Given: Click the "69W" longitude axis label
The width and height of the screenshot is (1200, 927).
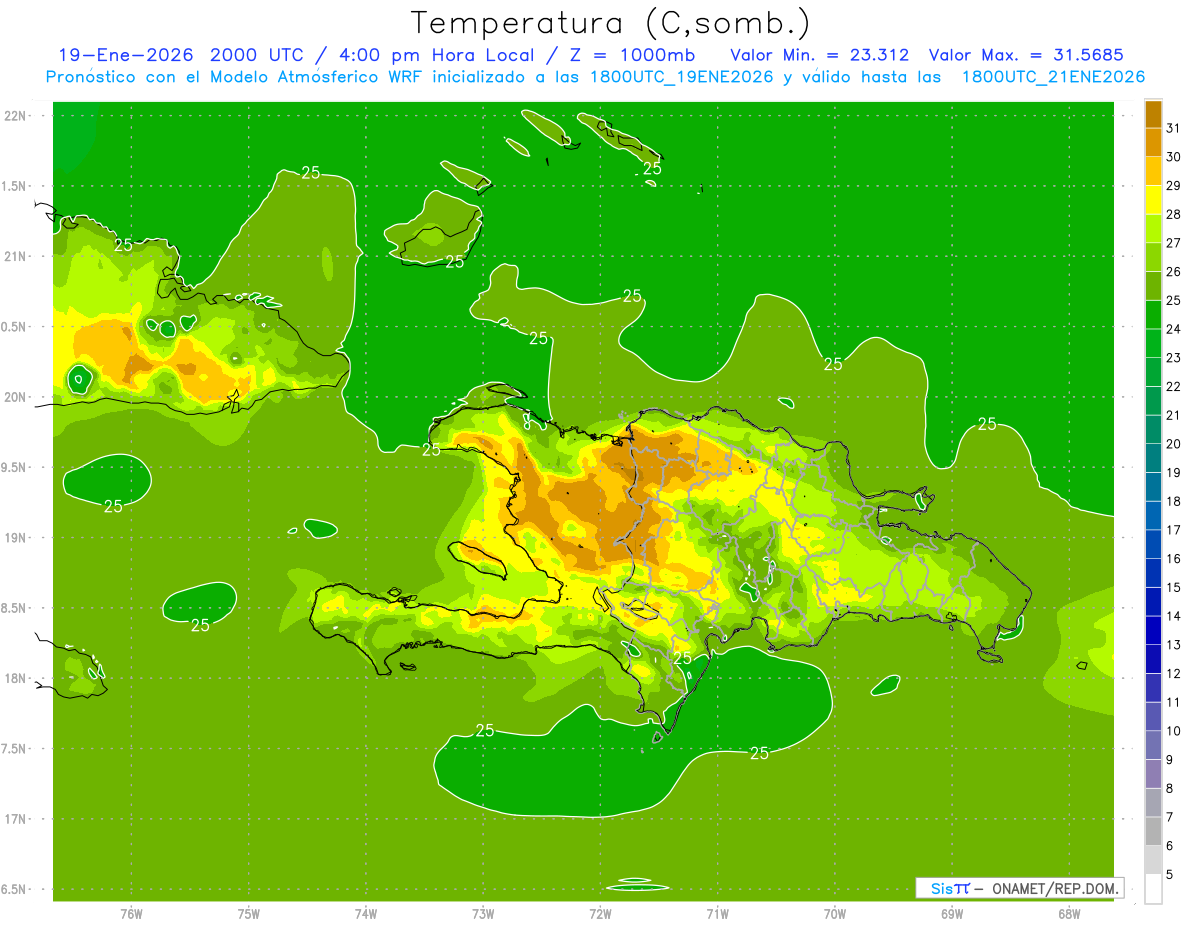Looking at the screenshot, I should (952, 915).
